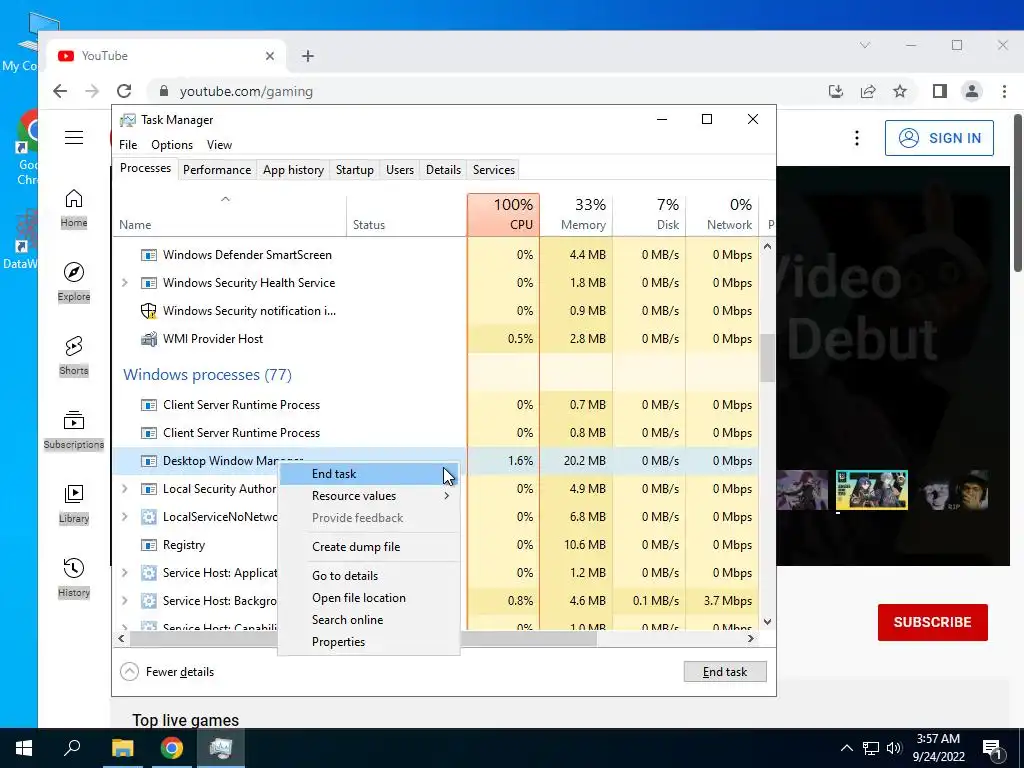The width and height of the screenshot is (1024, 768).
Task: Switch to App history tab
Action: pyautogui.click(x=293, y=170)
